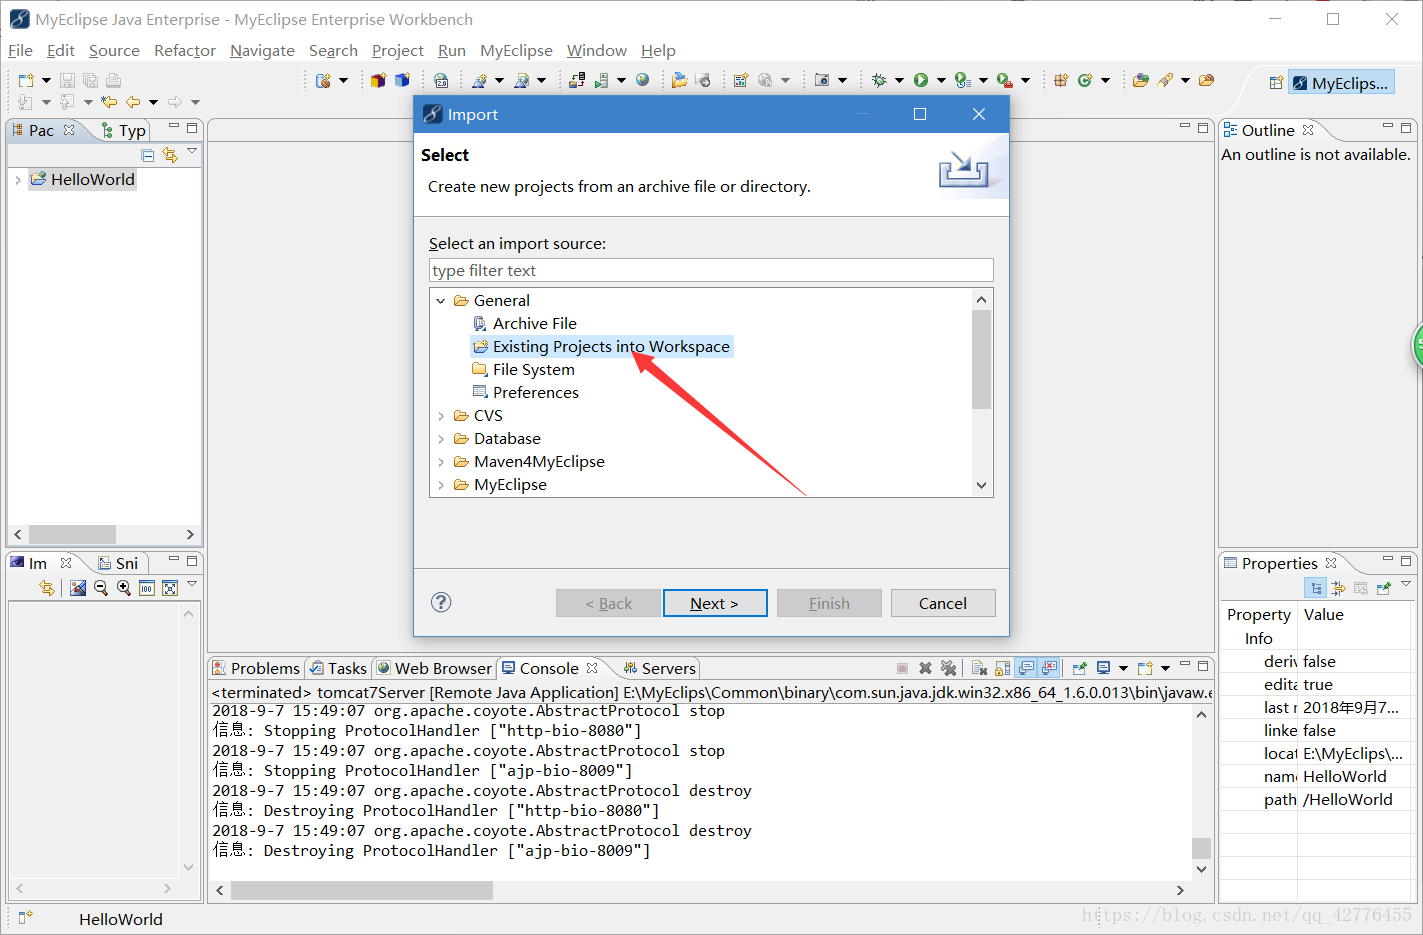This screenshot has height=935, width=1423.
Task: Click zoom out icon in Image Preview
Action: click(101, 588)
